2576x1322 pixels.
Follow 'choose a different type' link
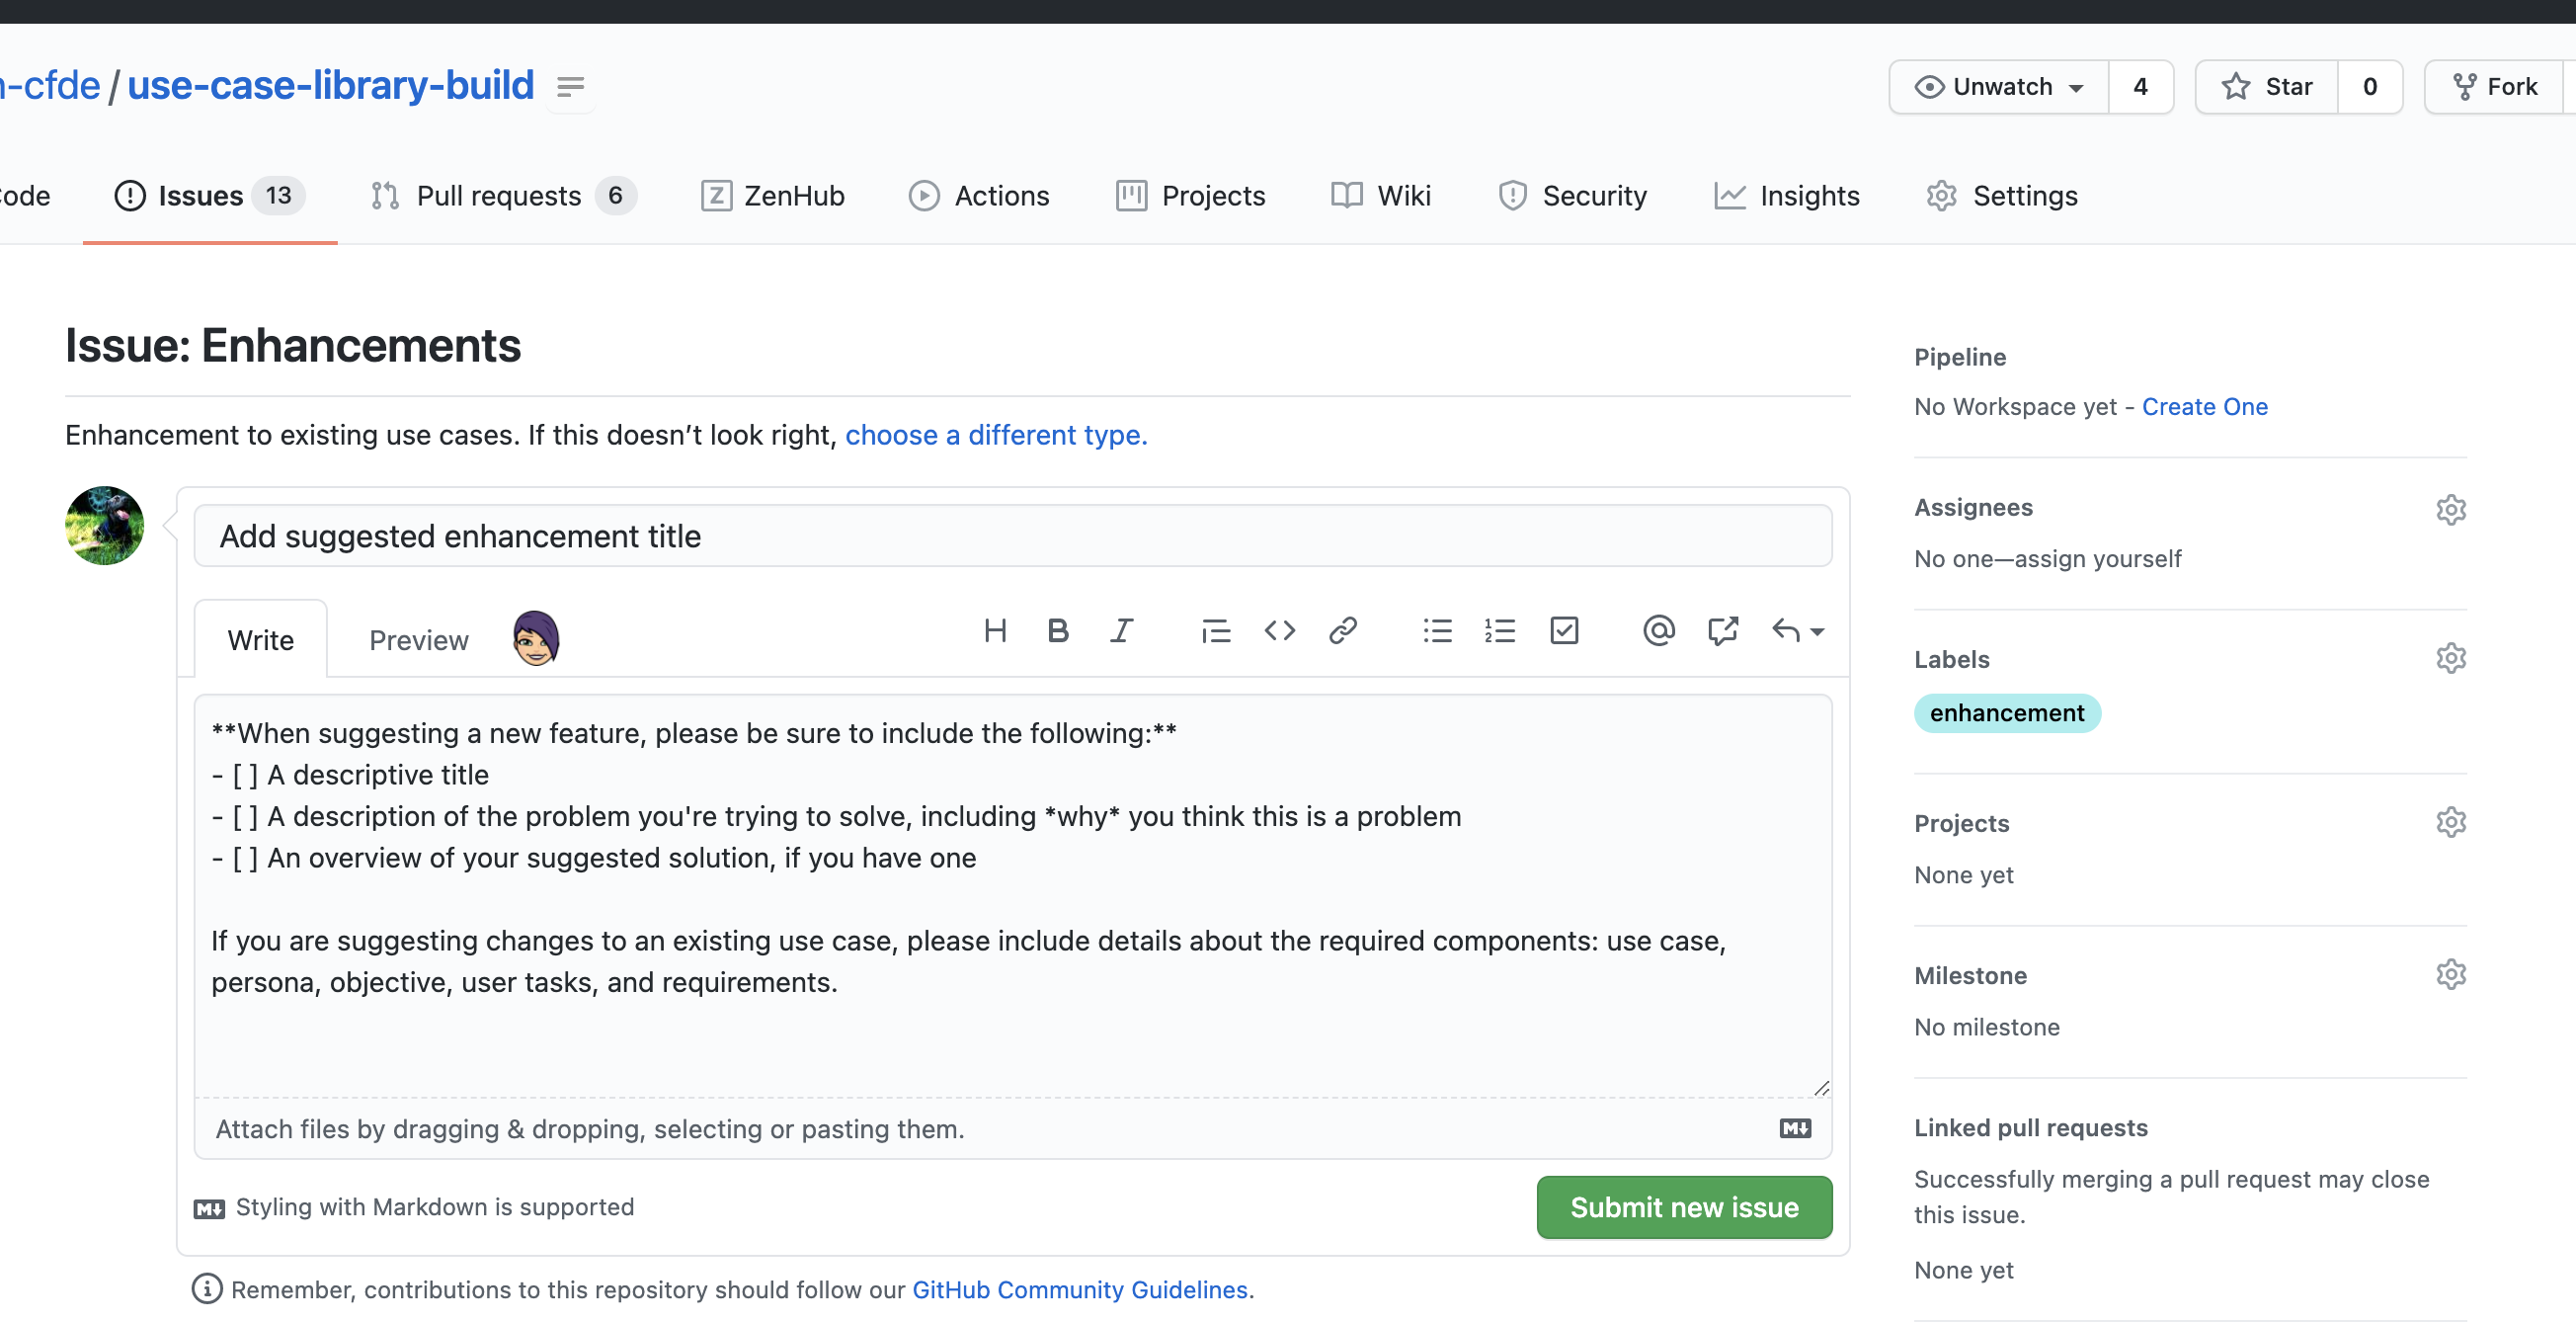click(x=996, y=435)
